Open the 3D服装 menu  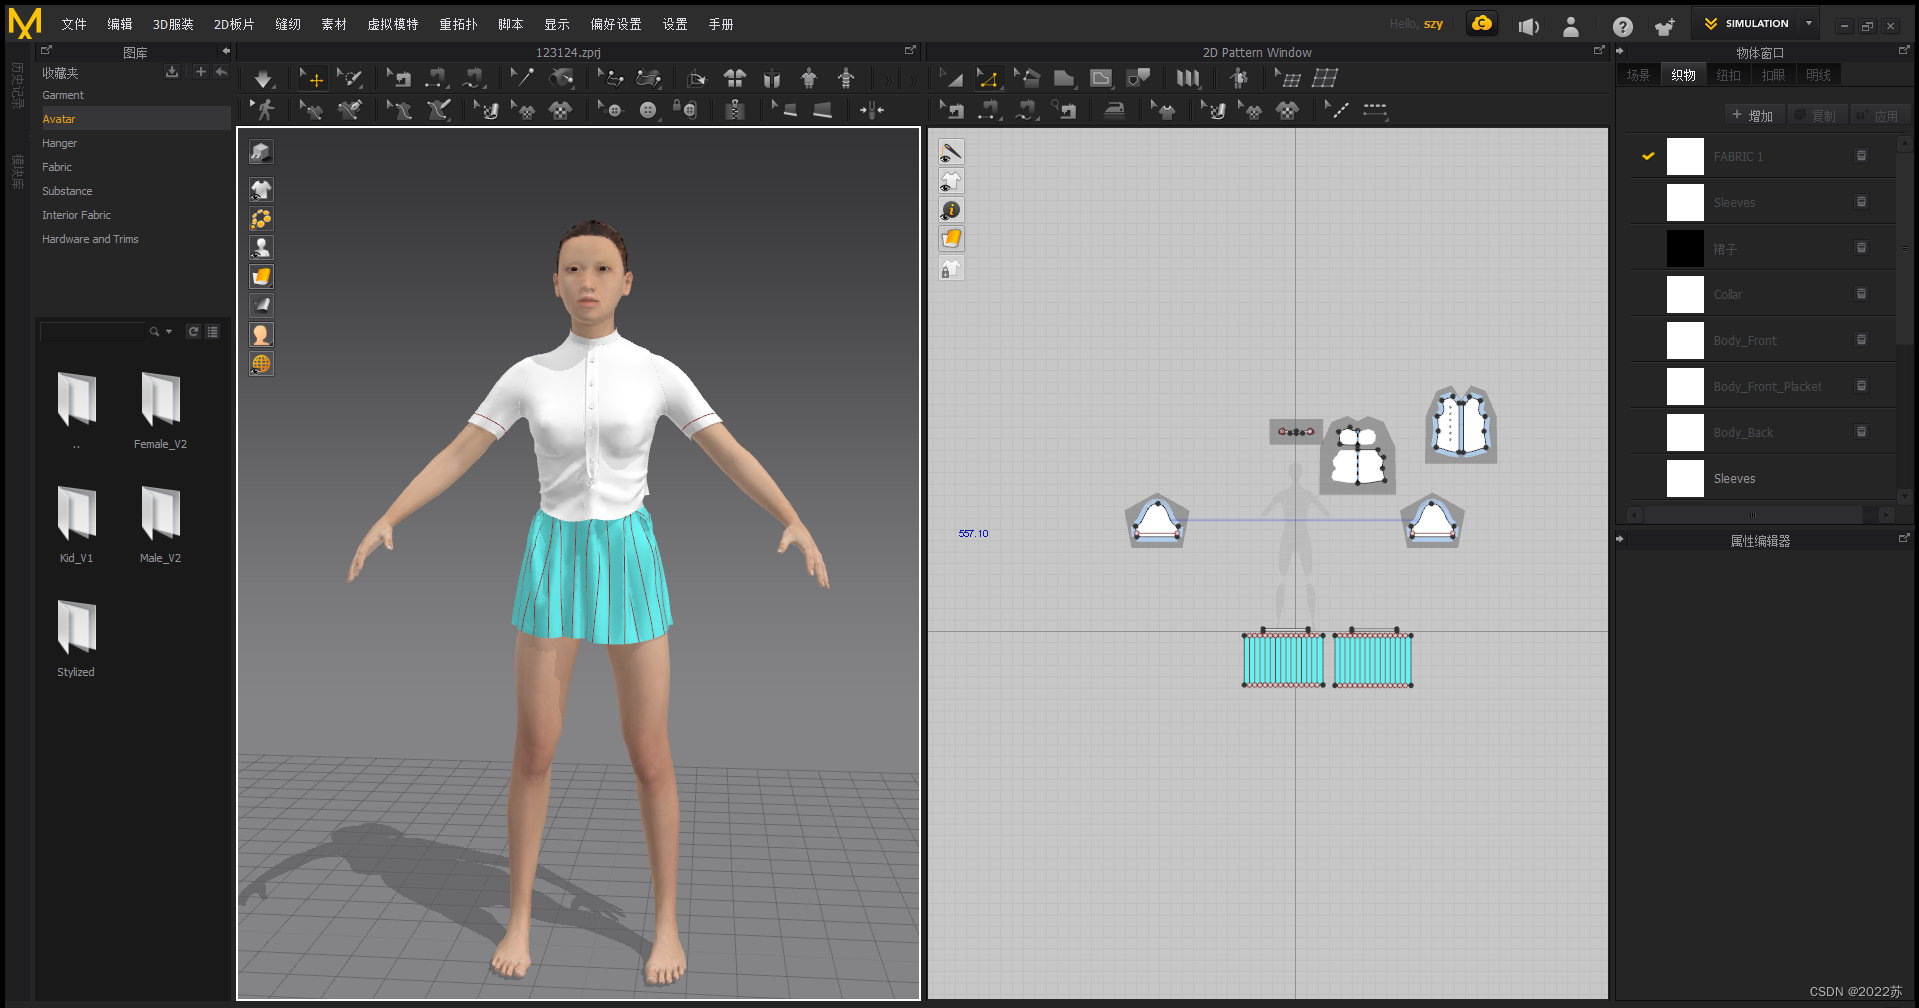point(173,24)
